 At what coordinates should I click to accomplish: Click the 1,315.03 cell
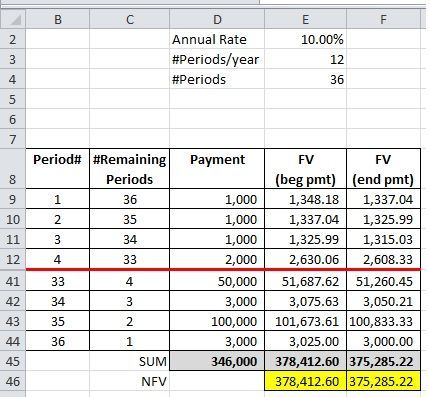(x=383, y=239)
